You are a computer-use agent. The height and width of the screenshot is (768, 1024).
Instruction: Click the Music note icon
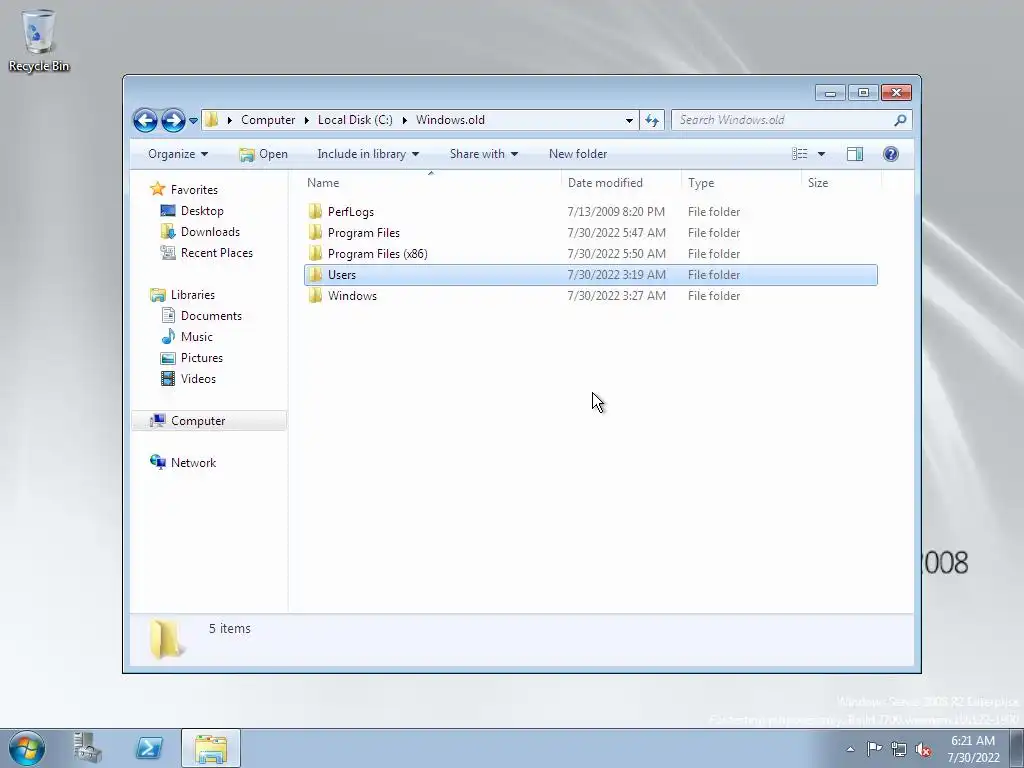[168, 337]
